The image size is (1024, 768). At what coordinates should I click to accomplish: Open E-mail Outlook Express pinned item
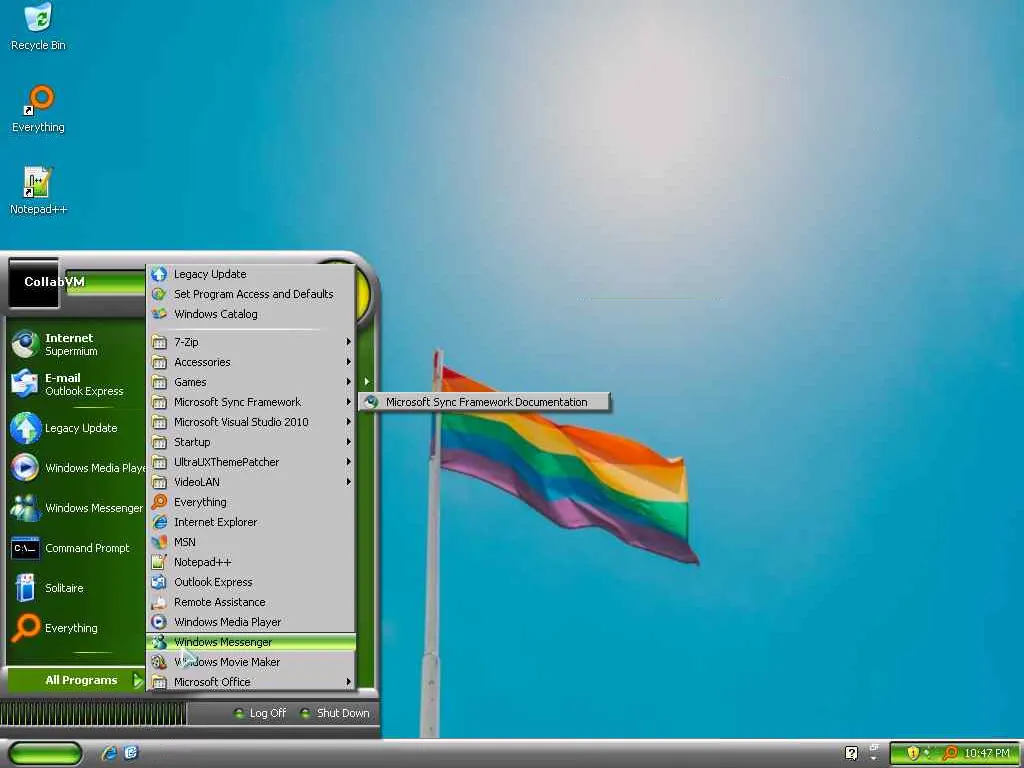pyautogui.click(x=76, y=384)
